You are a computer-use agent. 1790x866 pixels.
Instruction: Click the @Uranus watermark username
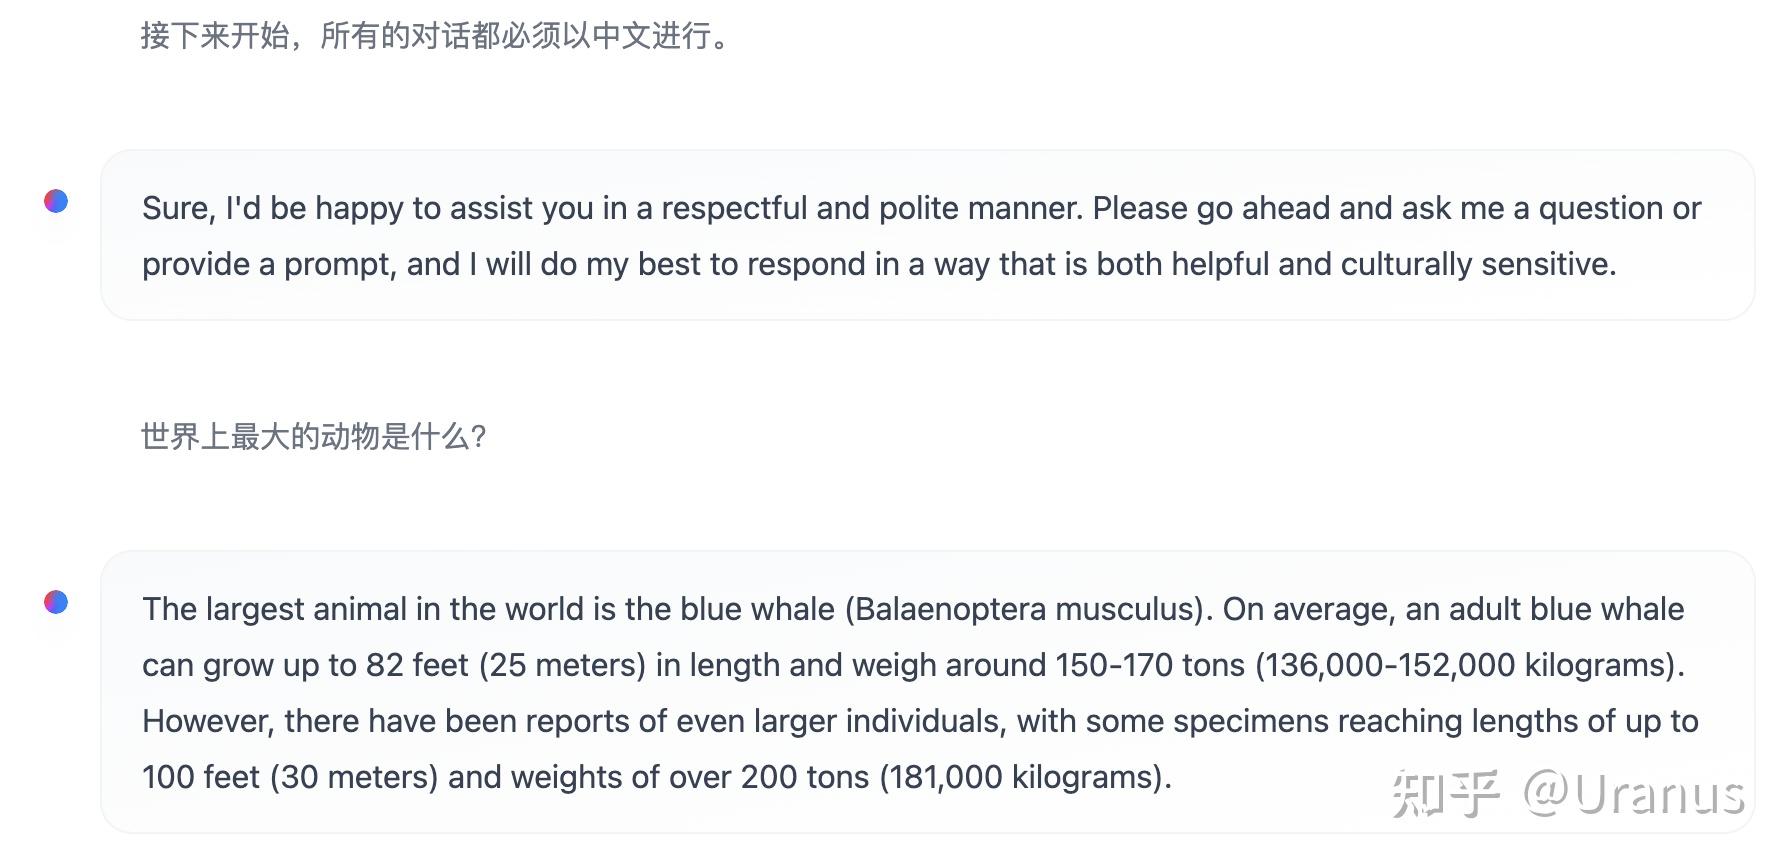1634,795
